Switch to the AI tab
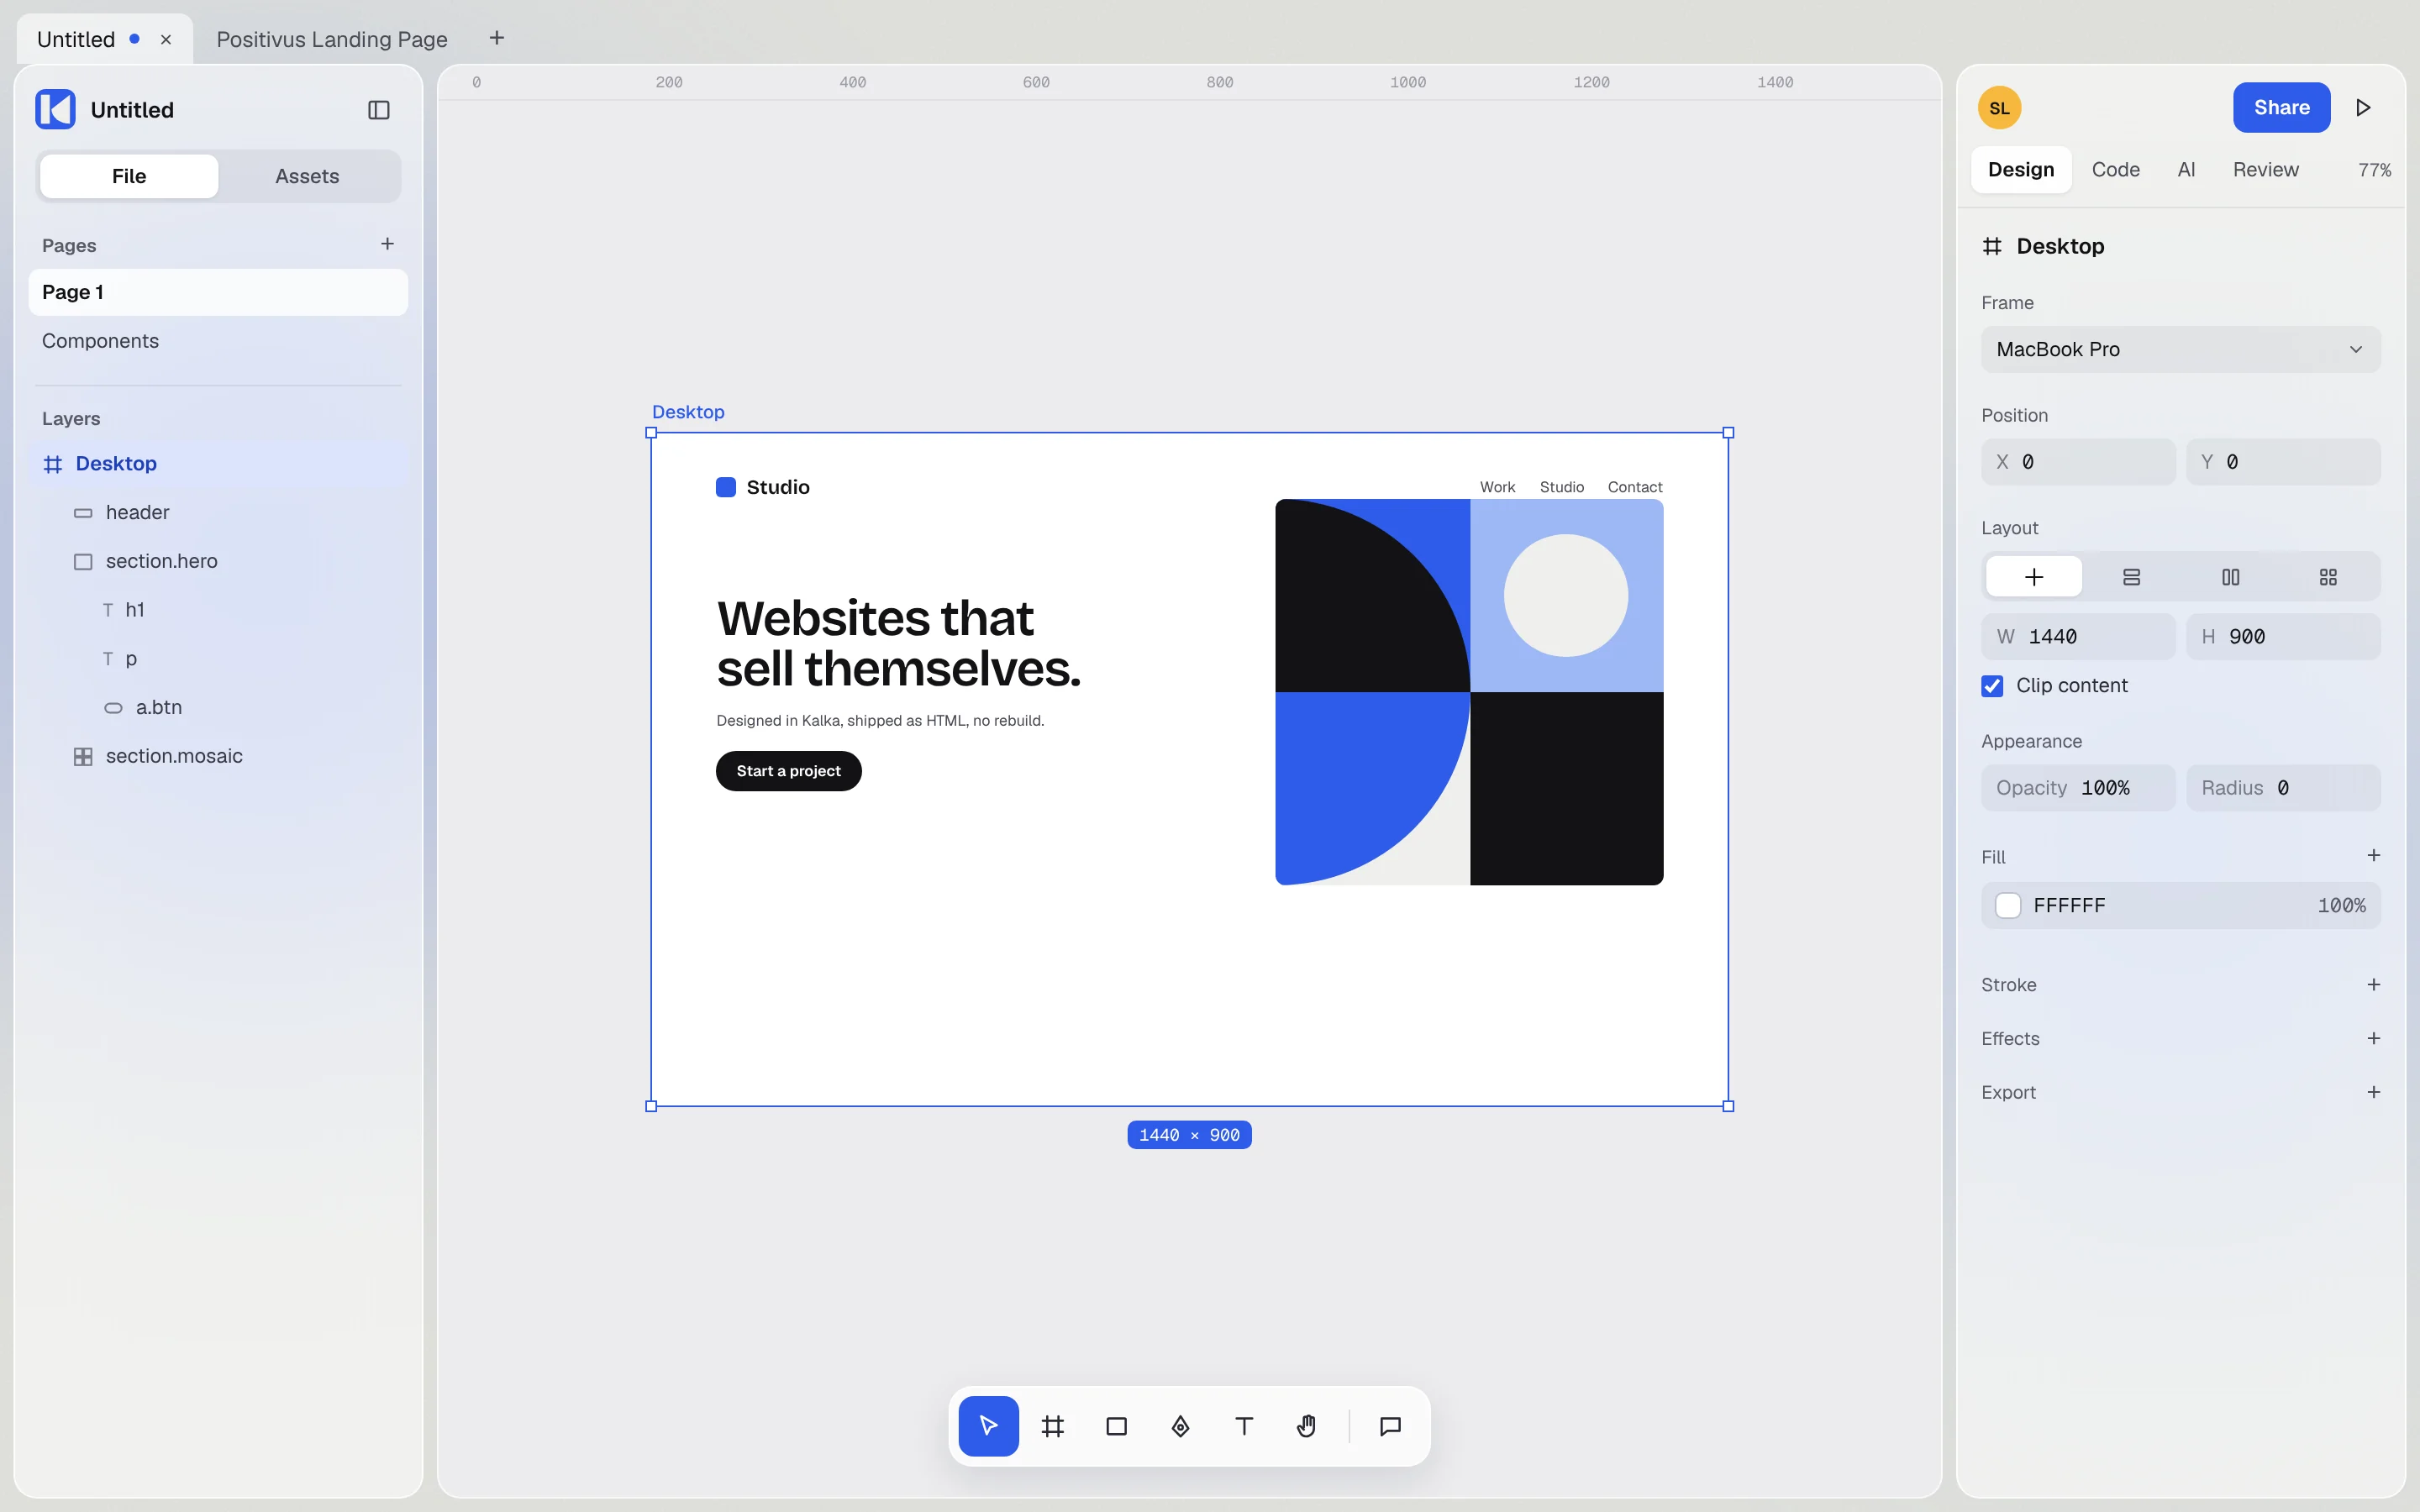Screen dimensions: 2420x1512 pyautogui.click(x=2186, y=170)
